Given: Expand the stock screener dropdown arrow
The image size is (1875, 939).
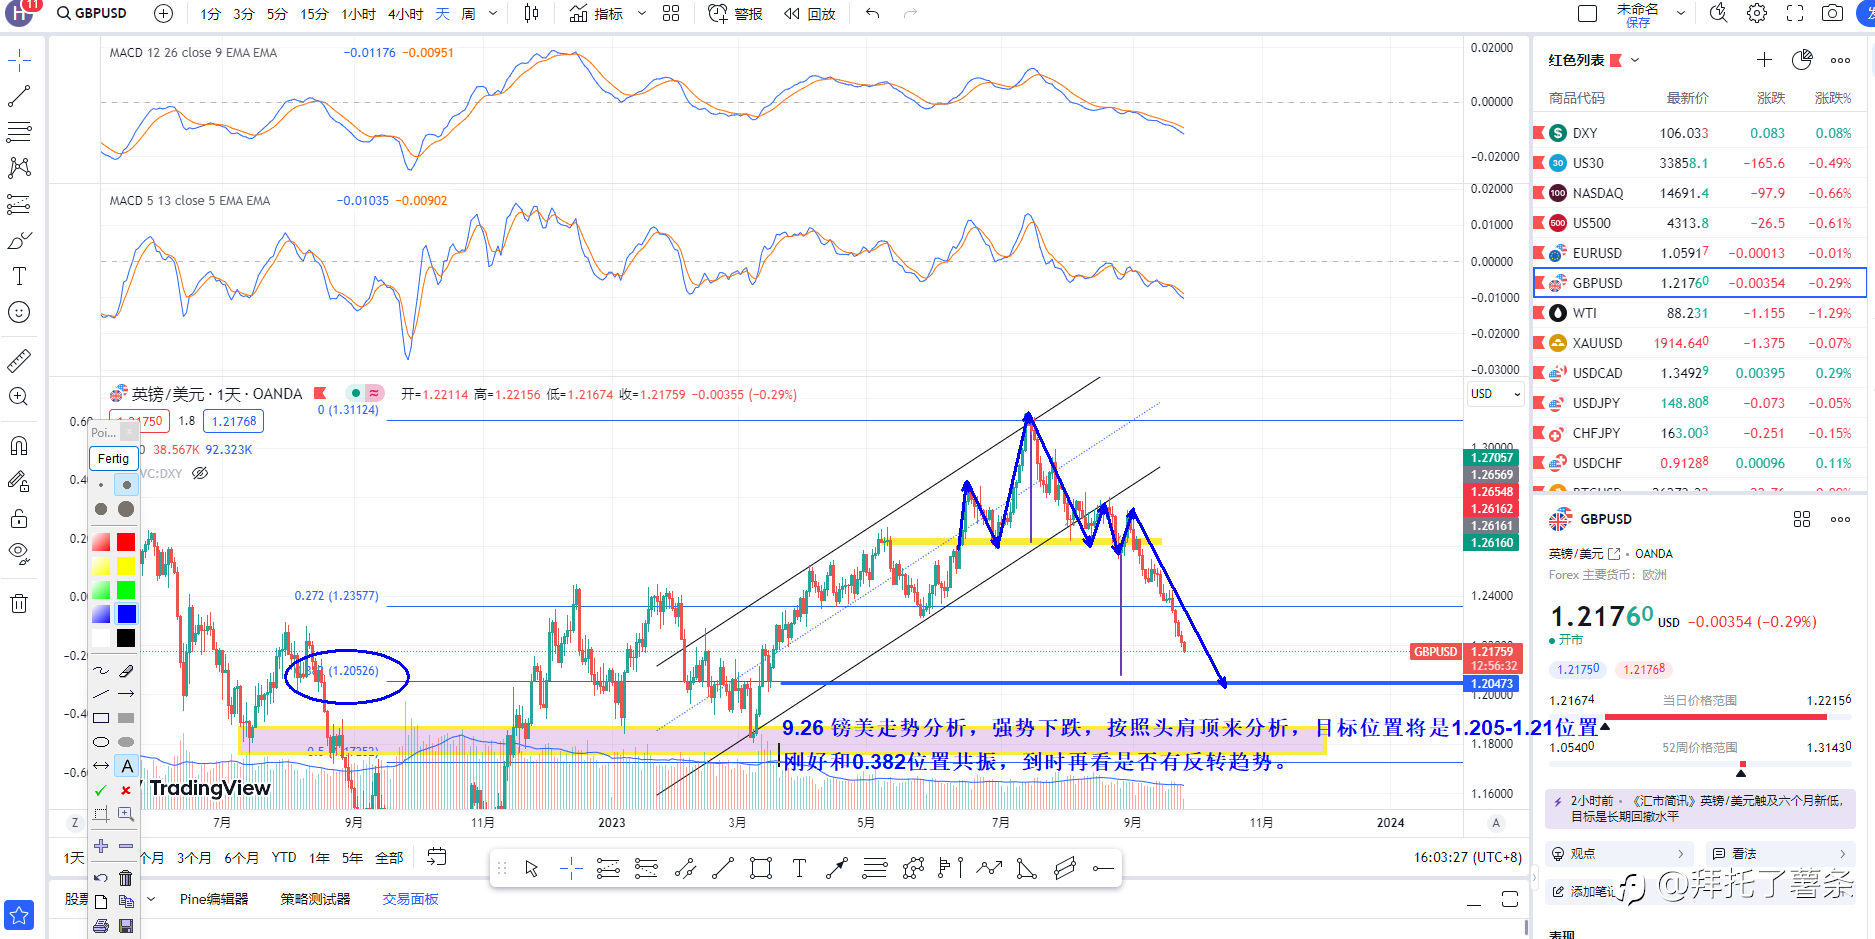Looking at the screenshot, I should (151, 899).
